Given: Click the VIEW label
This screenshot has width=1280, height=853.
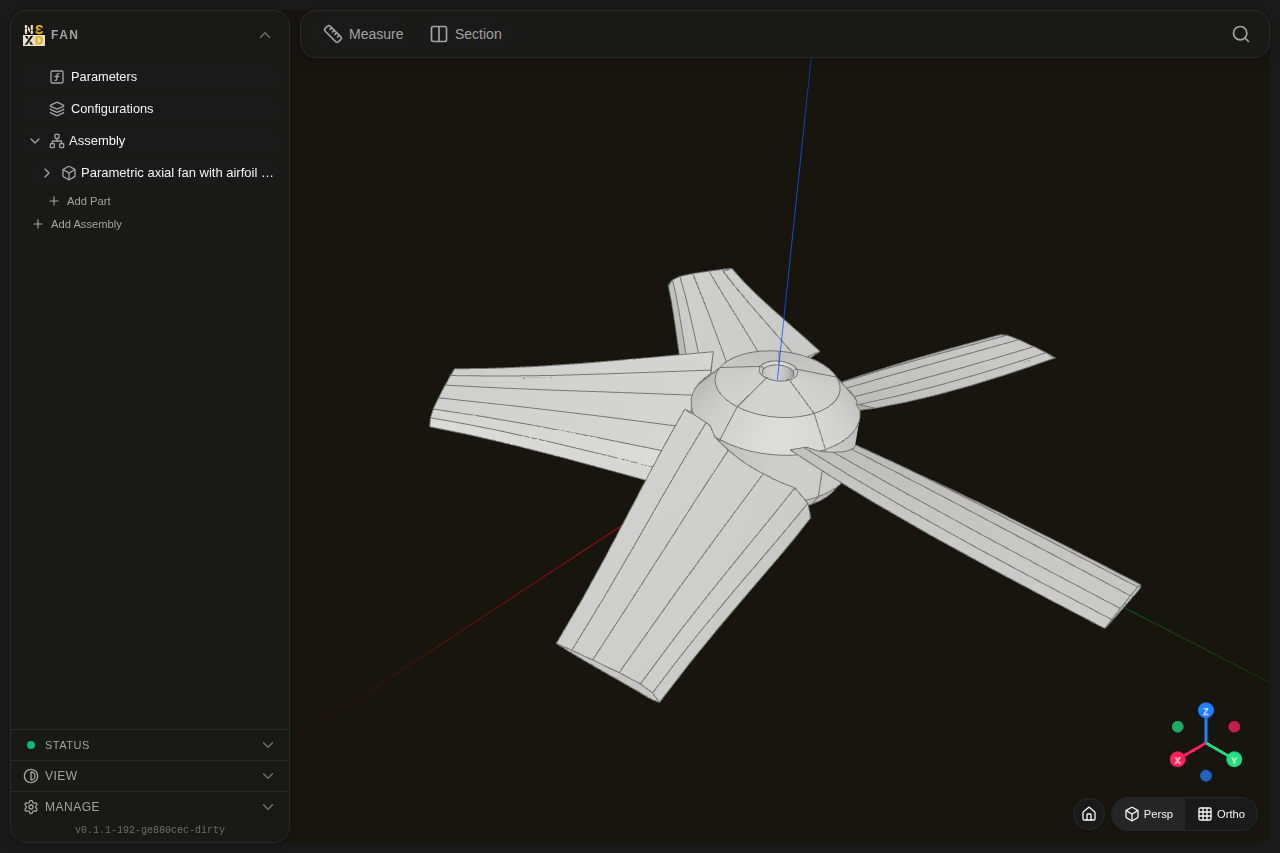Looking at the screenshot, I should [61, 776].
